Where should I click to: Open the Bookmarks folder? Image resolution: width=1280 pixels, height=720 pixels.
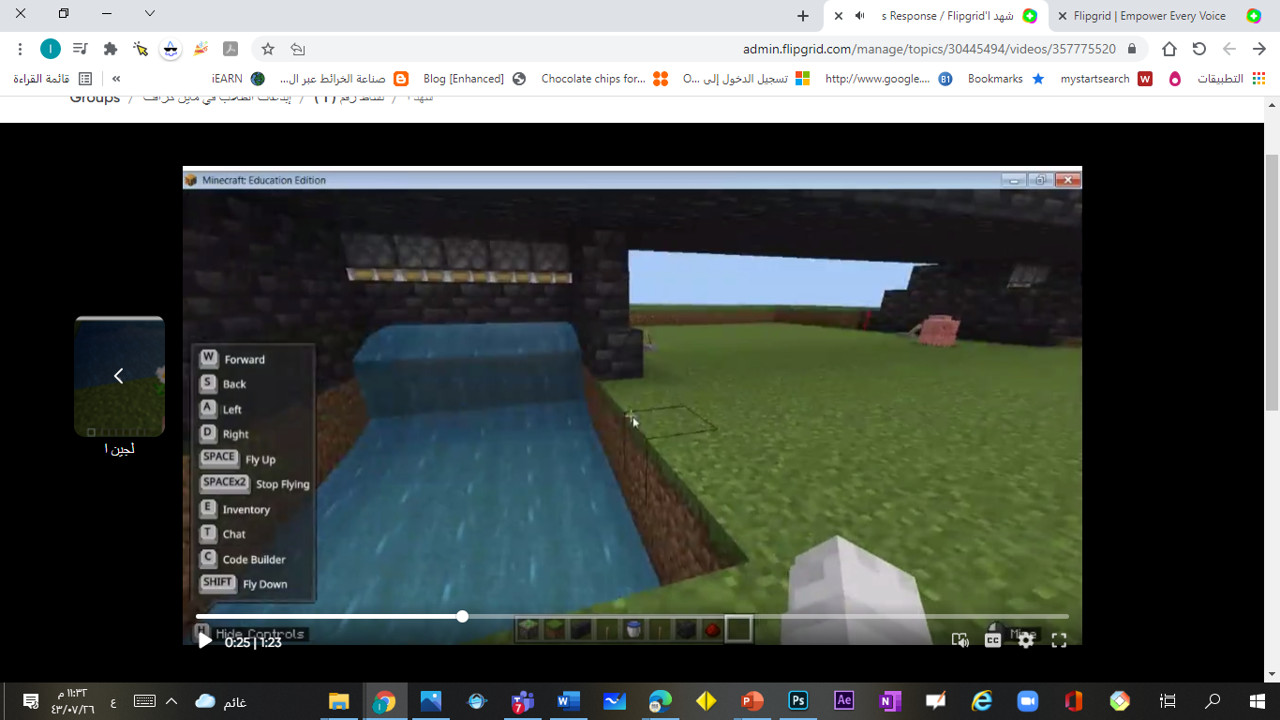tap(1005, 78)
